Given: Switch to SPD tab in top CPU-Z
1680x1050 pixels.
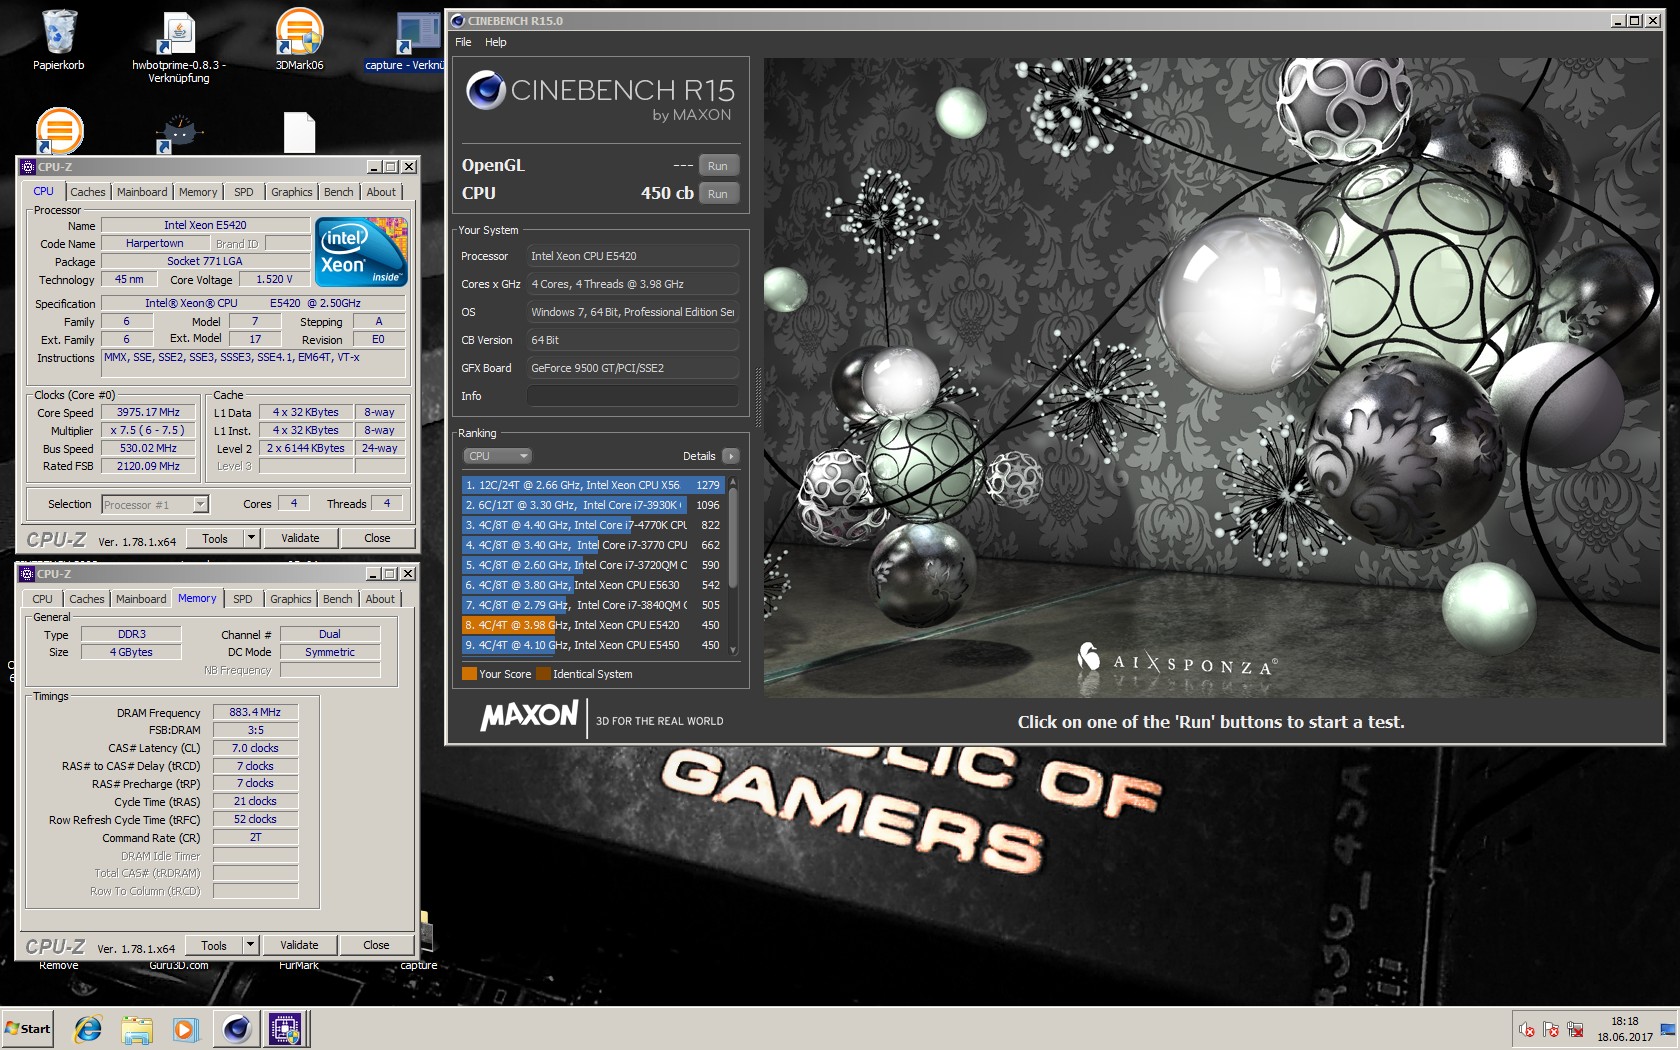Looking at the screenshot, I should (244, 192).
